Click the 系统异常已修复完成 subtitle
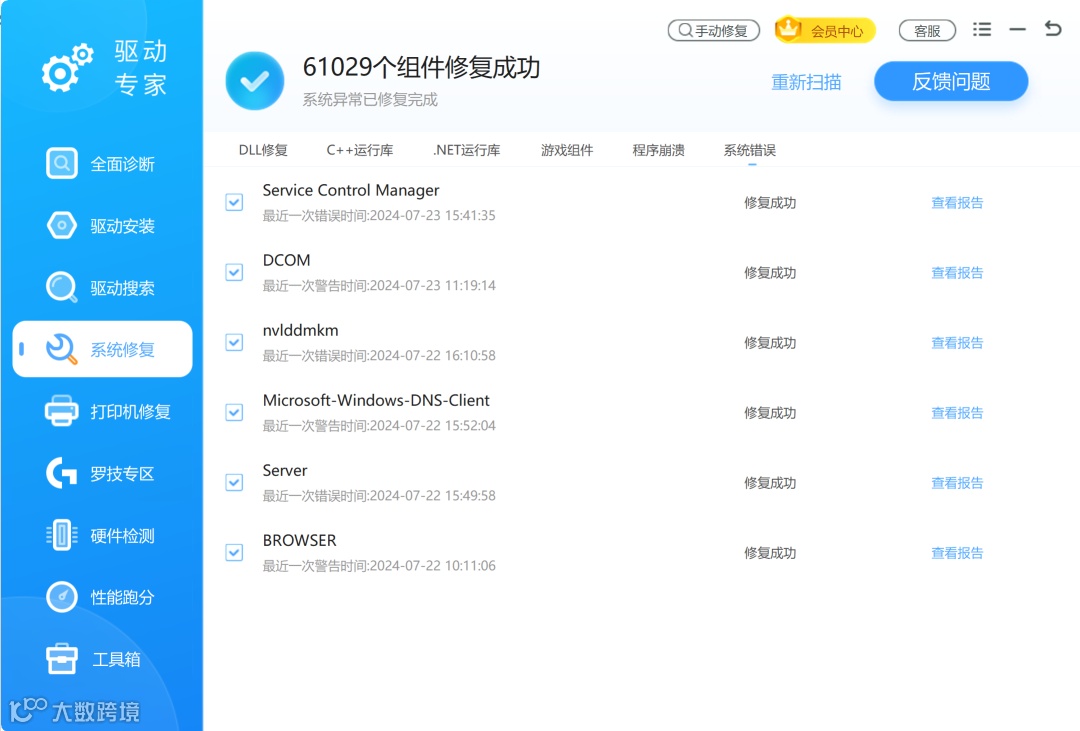The width and height of the screenshot is (1080, 731). coord(370,100)
